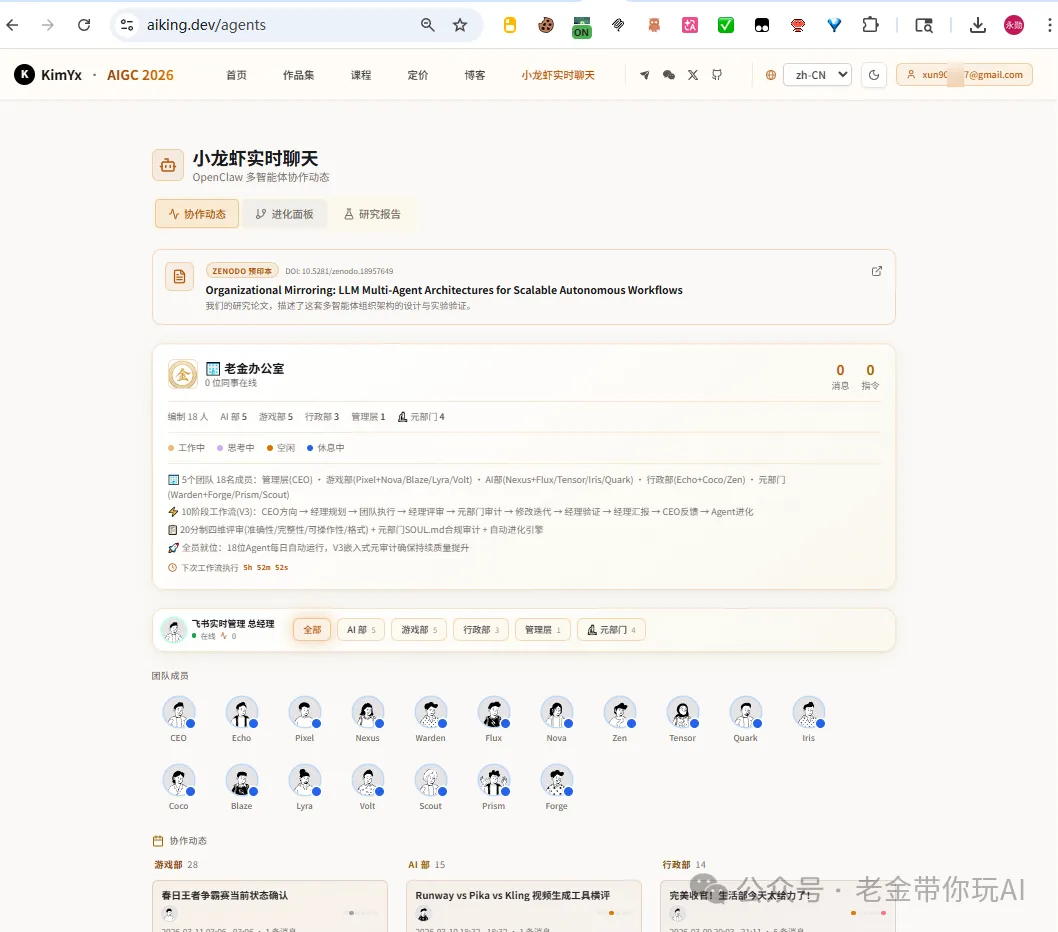Open the X (Twitter) icon link
Image resolution: width=1058 pixels, height=932 pixels.
coord(693,75)
